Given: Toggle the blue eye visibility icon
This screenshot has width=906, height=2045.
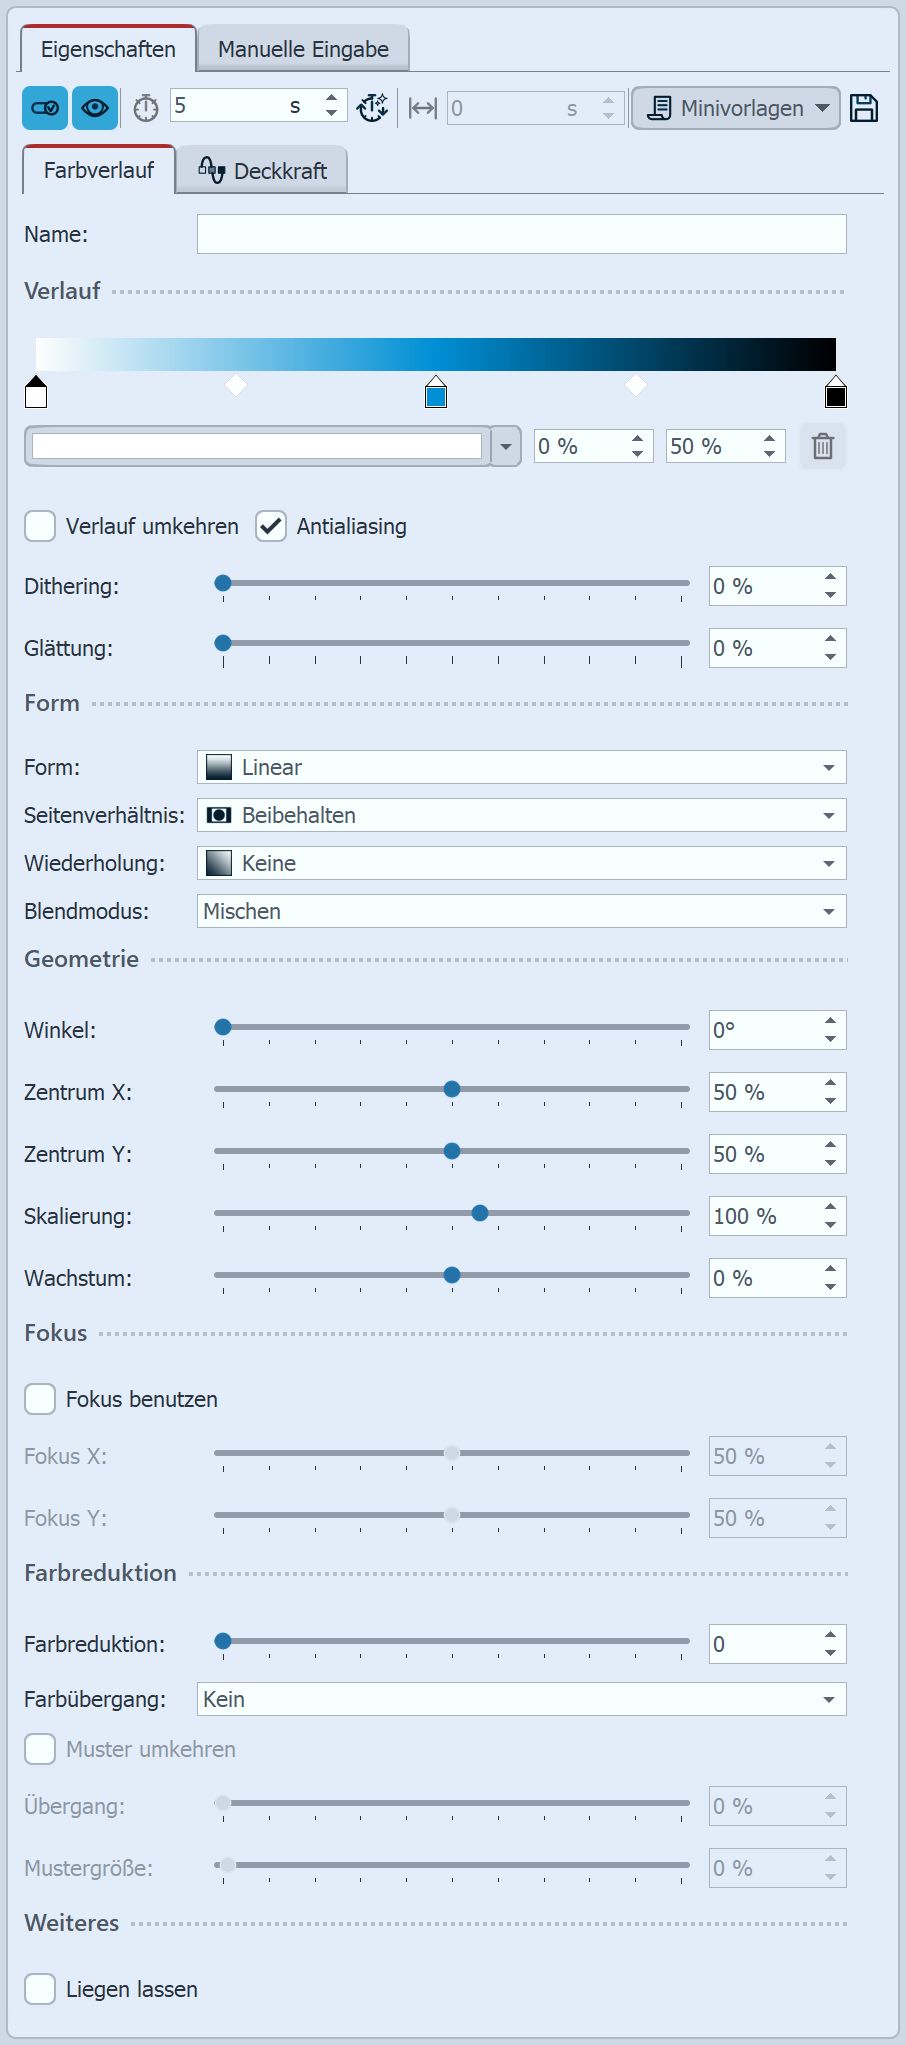Looking at the screenshot, I should pos(95,108).
